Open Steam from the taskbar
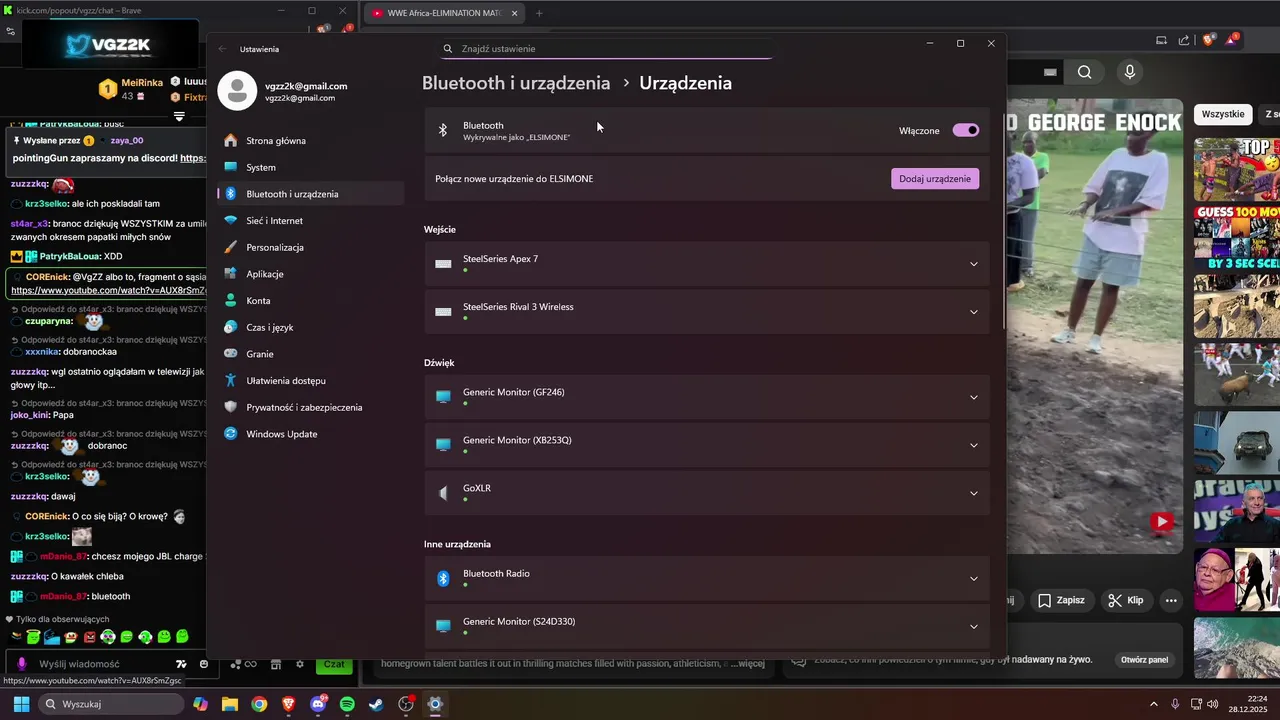1280x720 pixels. pyautogui.click(x=376, y=704)
